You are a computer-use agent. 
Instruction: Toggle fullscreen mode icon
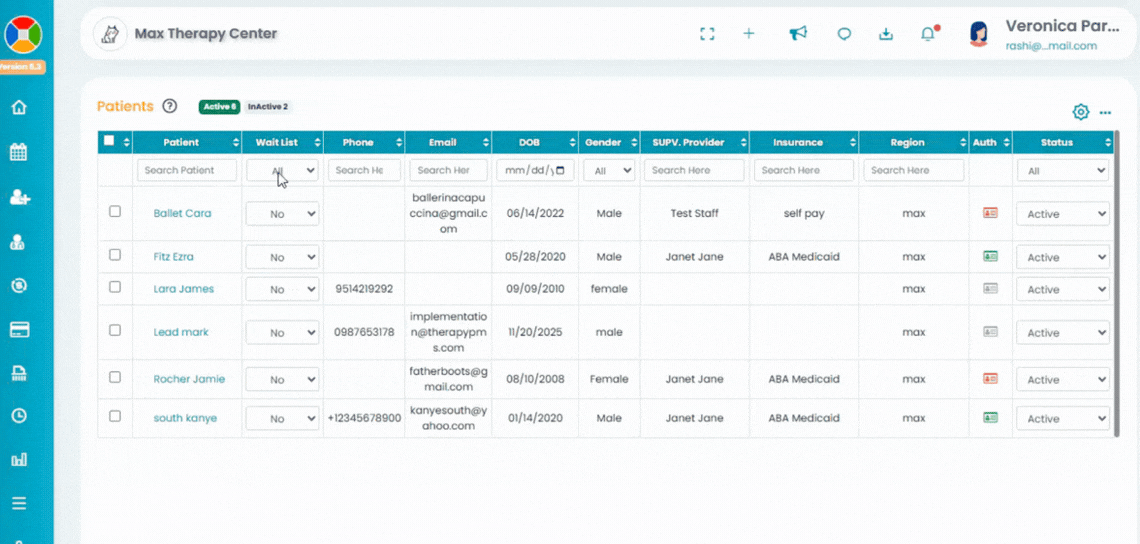coord(707,34)
